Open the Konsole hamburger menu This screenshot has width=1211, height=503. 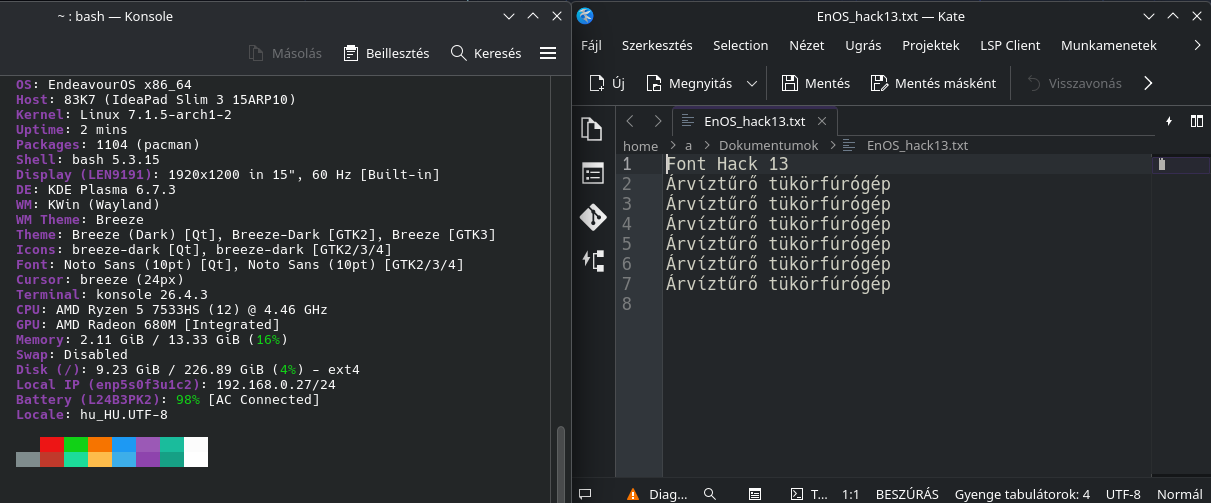click(548, 53)
